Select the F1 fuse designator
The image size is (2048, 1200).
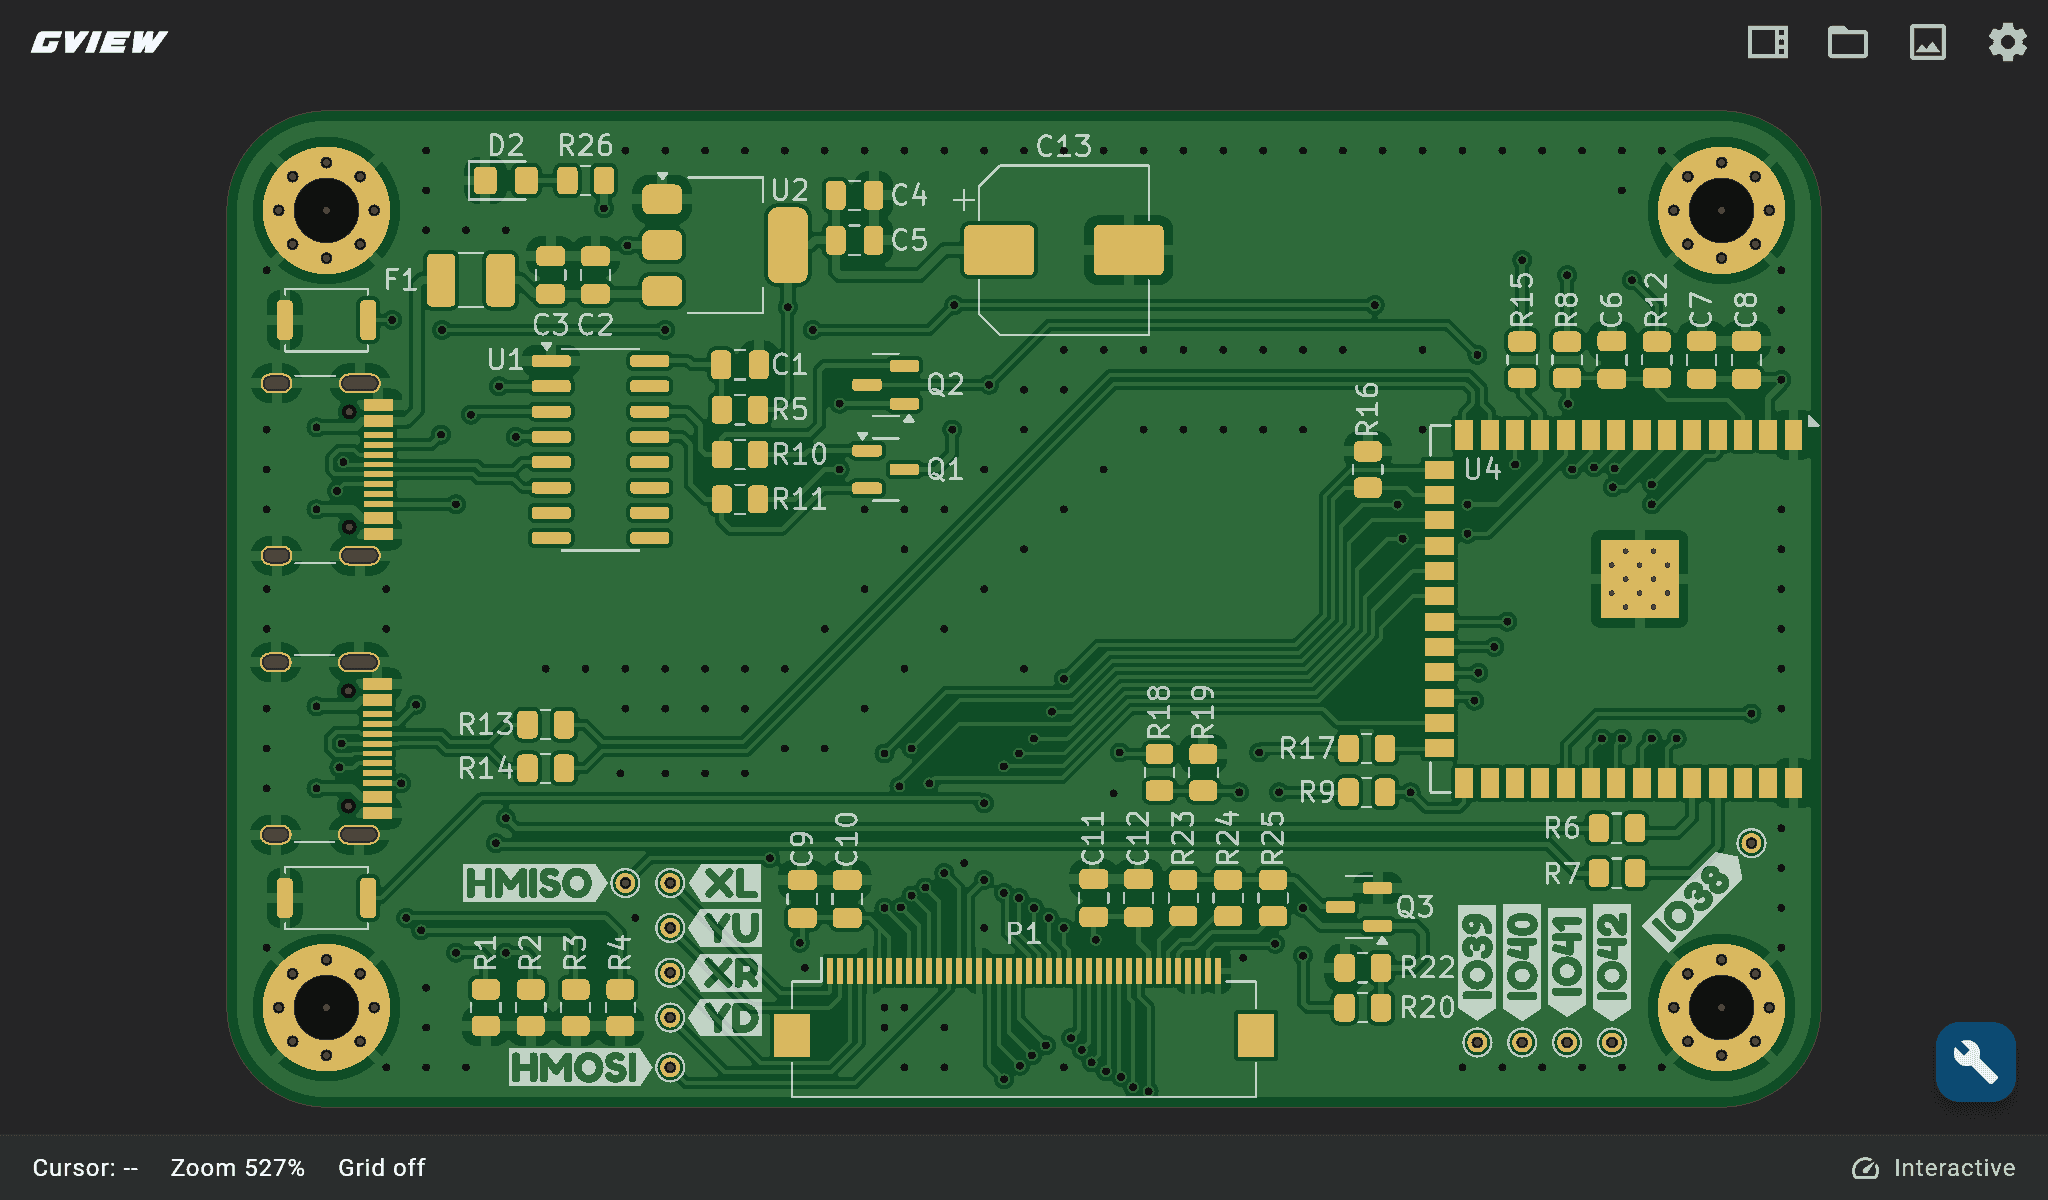coord(400,279)
